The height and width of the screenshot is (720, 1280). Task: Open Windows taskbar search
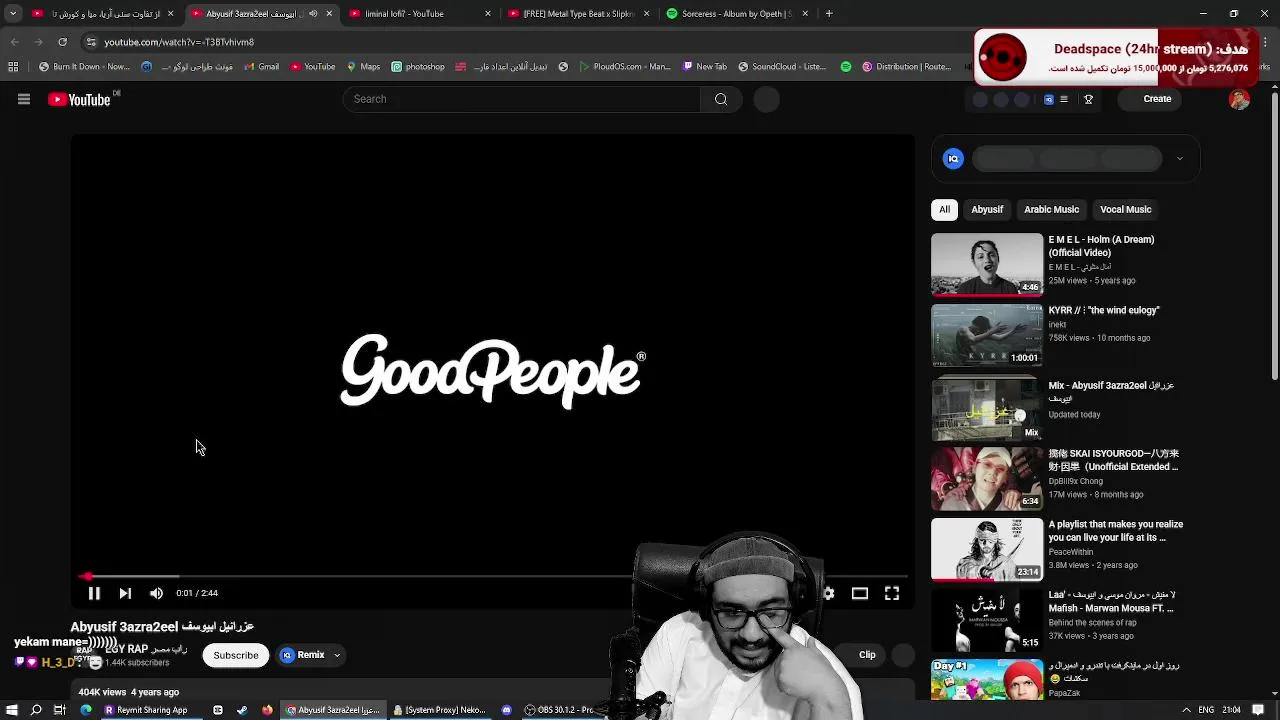(36, 710)
